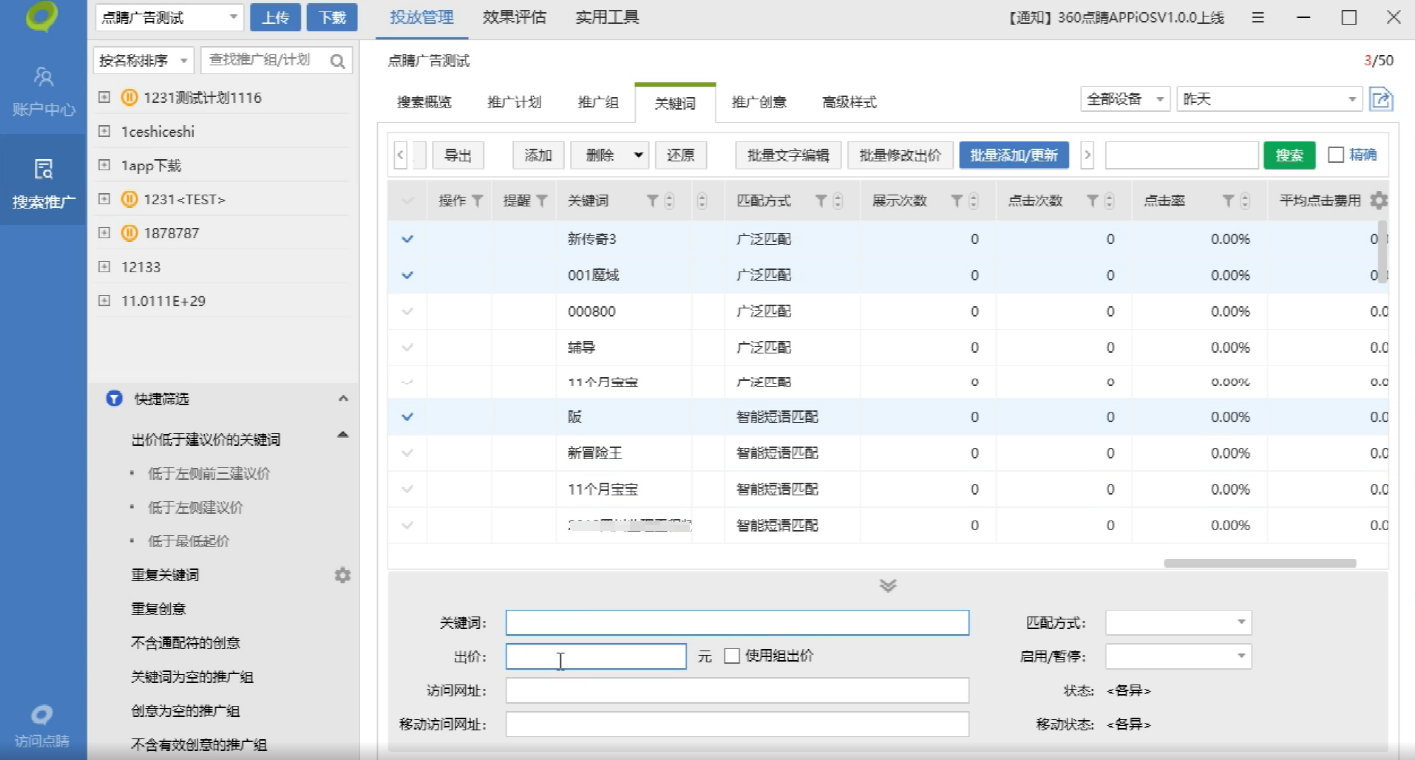Open the 匹配方式 dropdown in edit panel
1415x760 pixels.
pyautogui.click(x=1178, y=623)
